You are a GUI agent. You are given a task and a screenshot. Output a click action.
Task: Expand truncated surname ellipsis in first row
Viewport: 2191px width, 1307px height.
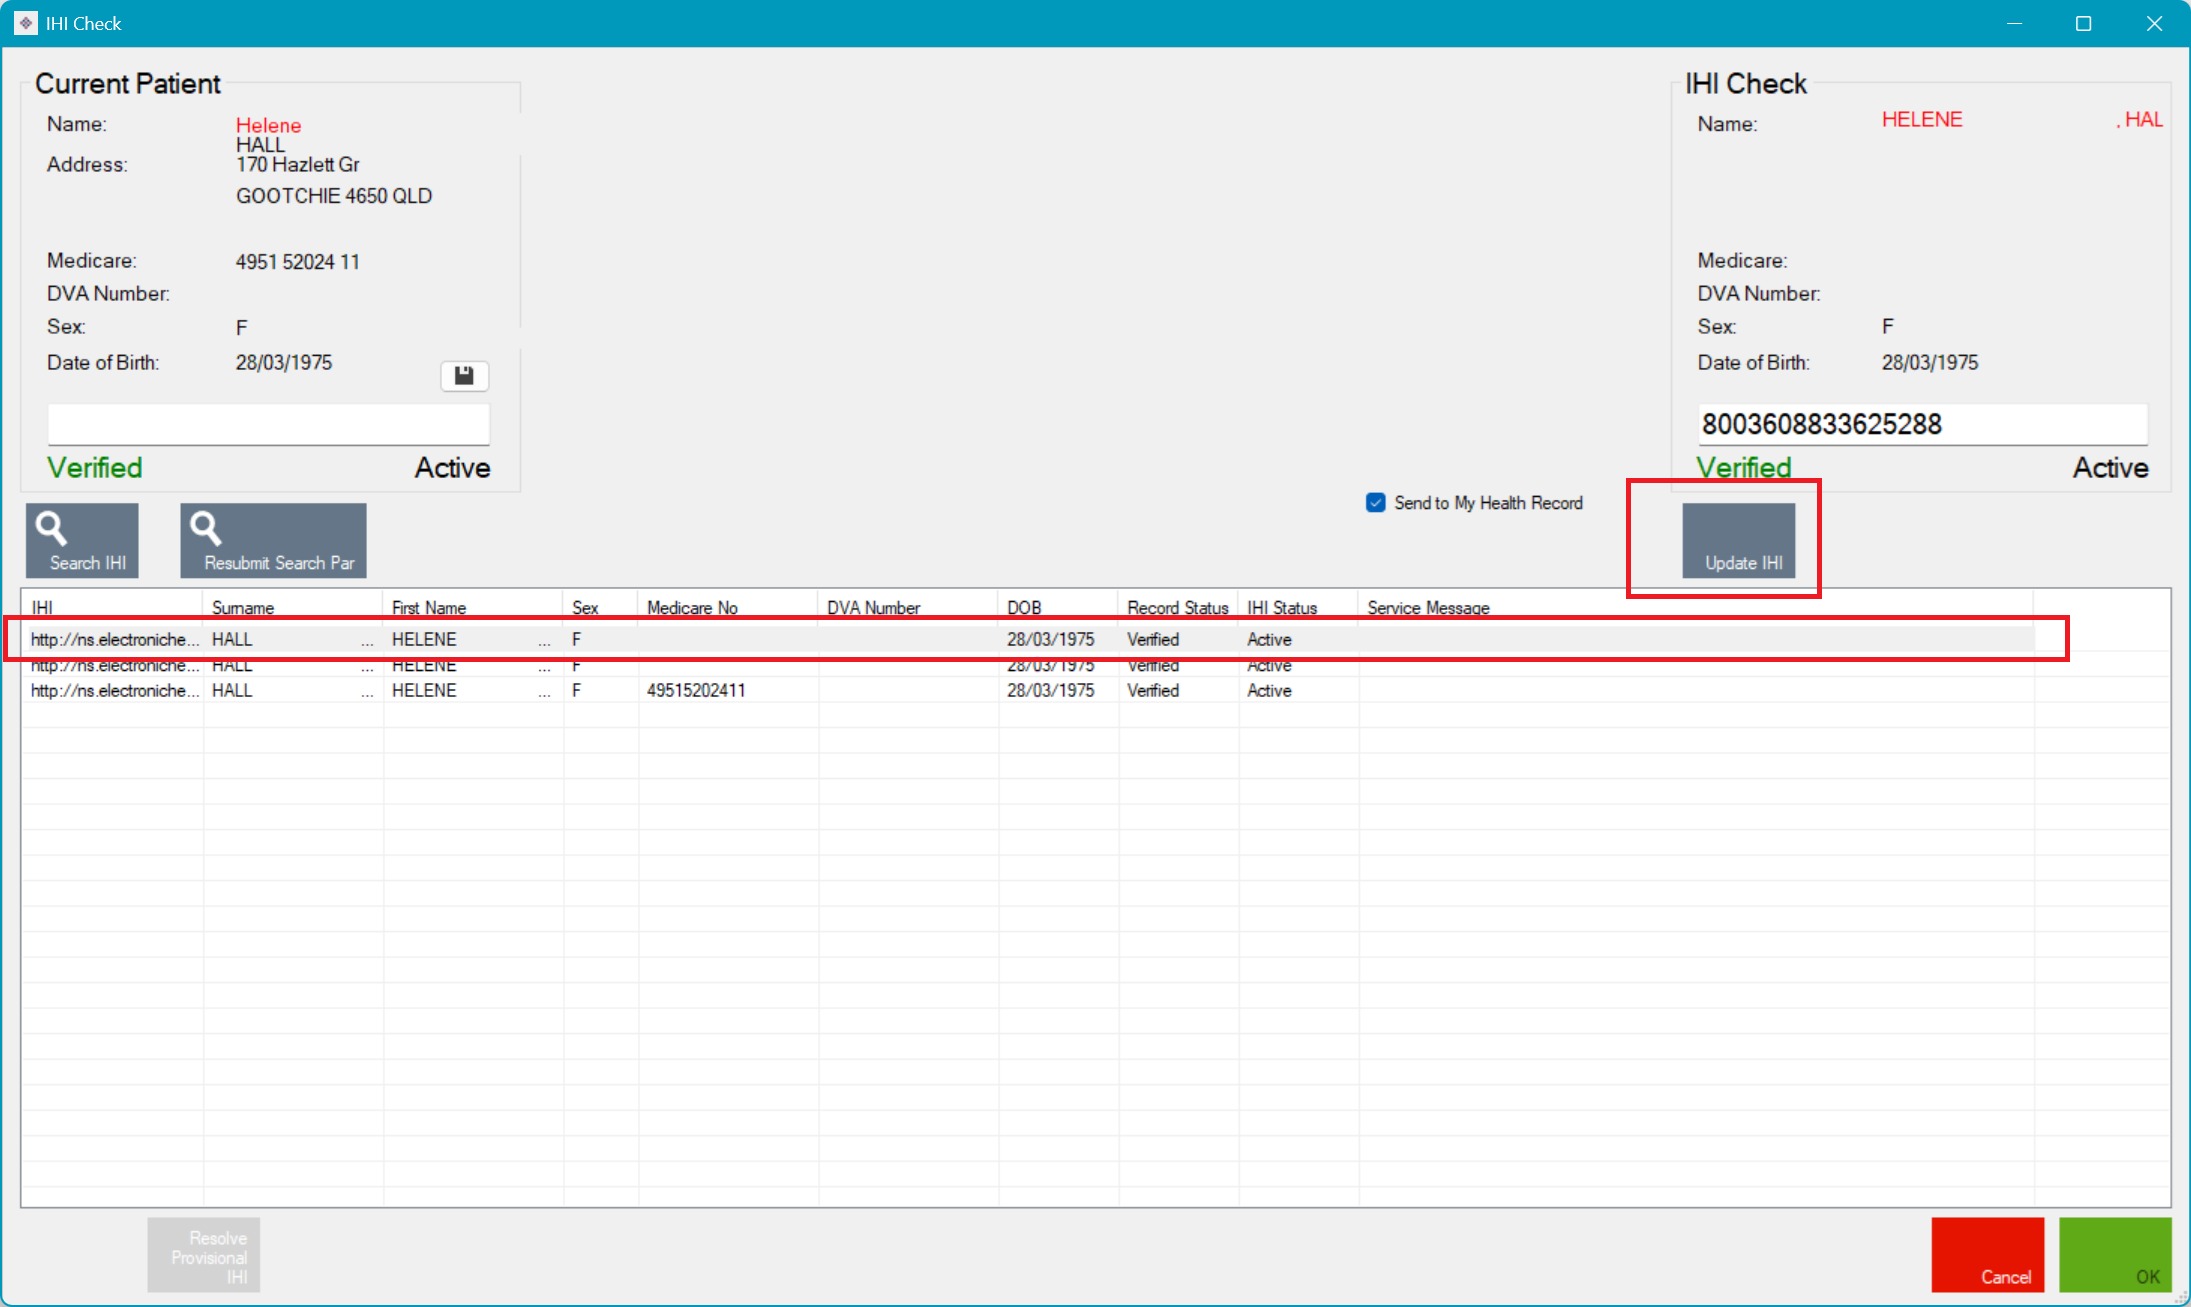(367, 640)
